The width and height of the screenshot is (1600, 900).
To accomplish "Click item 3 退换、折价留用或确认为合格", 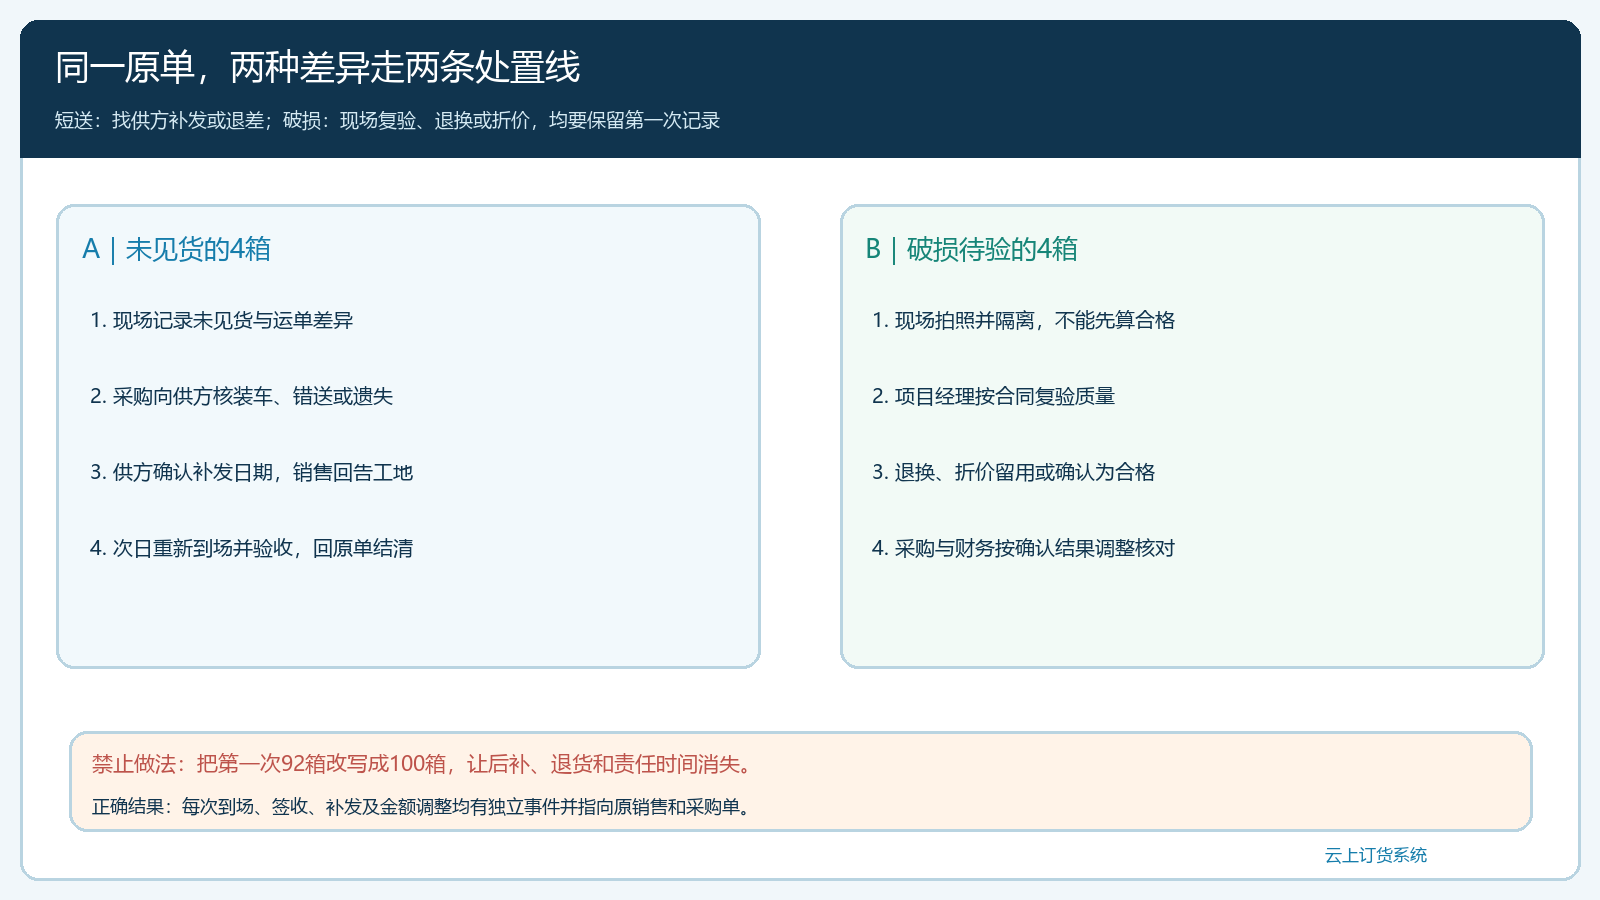I will tap(1014, 472).
